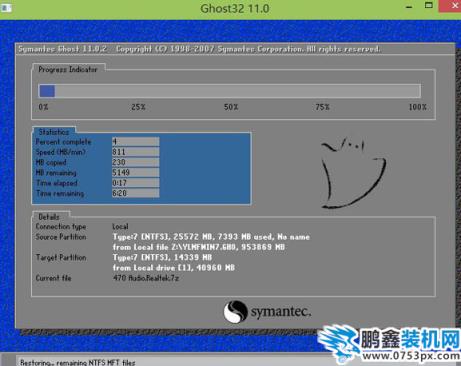
Task: Click the dragon logo watermark
Action: tap(339, 344)
